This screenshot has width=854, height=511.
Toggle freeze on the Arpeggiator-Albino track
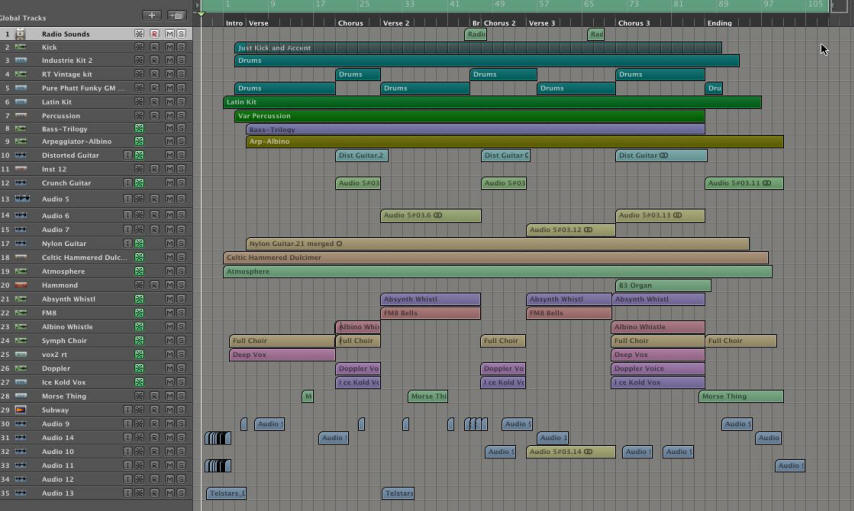(139, 141)
